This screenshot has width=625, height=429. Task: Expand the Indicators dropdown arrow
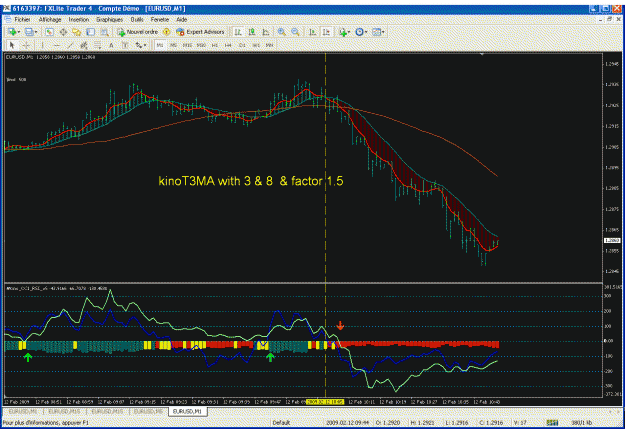coord(349,32)
